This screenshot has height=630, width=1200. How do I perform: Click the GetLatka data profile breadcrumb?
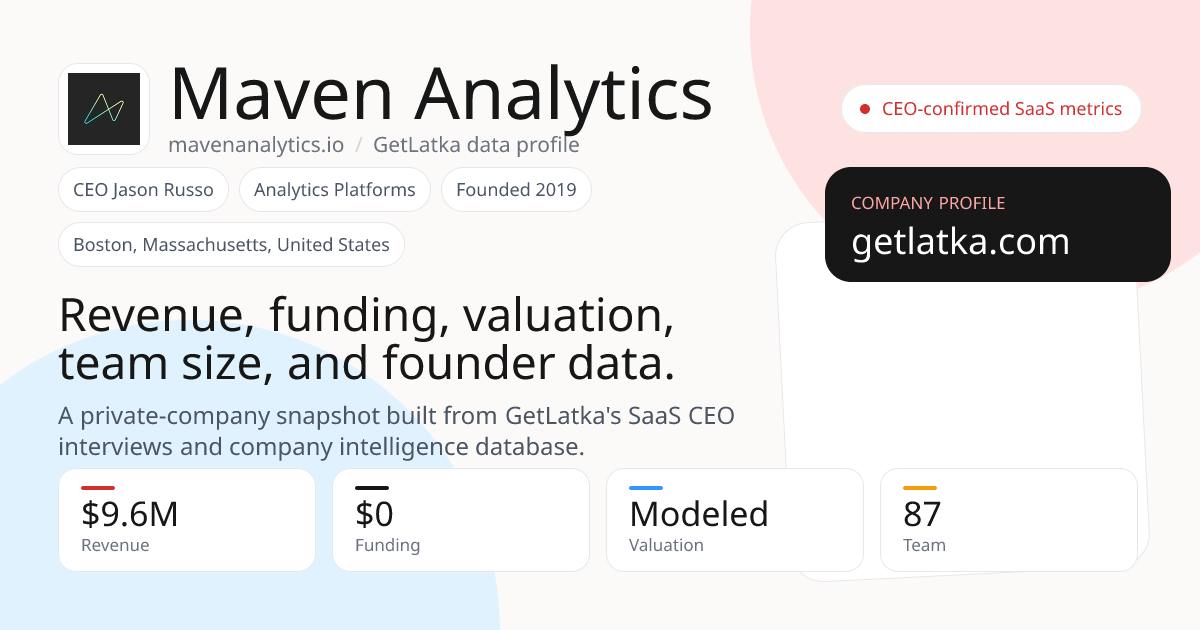coord(476,145)
